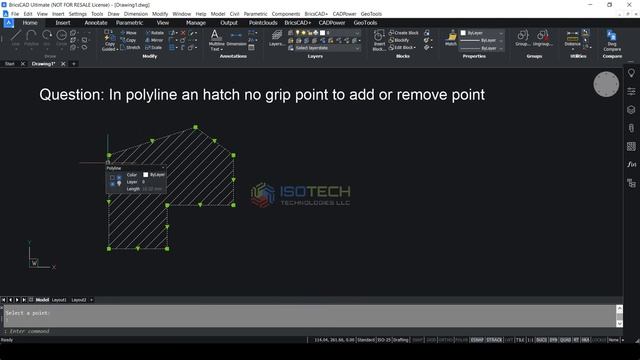Select the Line draw tool
Image resolution: width=640 pixels, height=360 pixels.
coord(16,38)
